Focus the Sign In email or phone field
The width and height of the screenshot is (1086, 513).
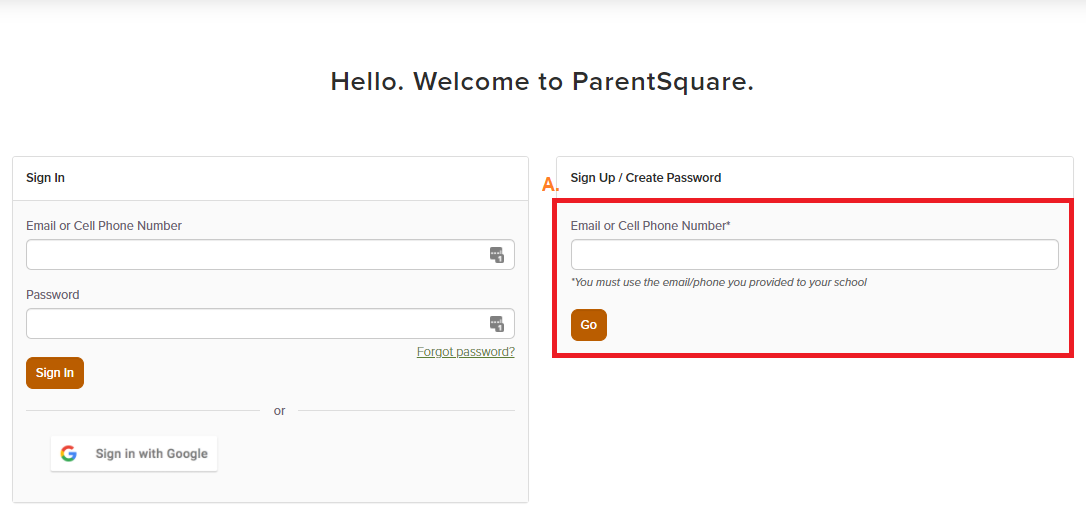coord(270,255)
